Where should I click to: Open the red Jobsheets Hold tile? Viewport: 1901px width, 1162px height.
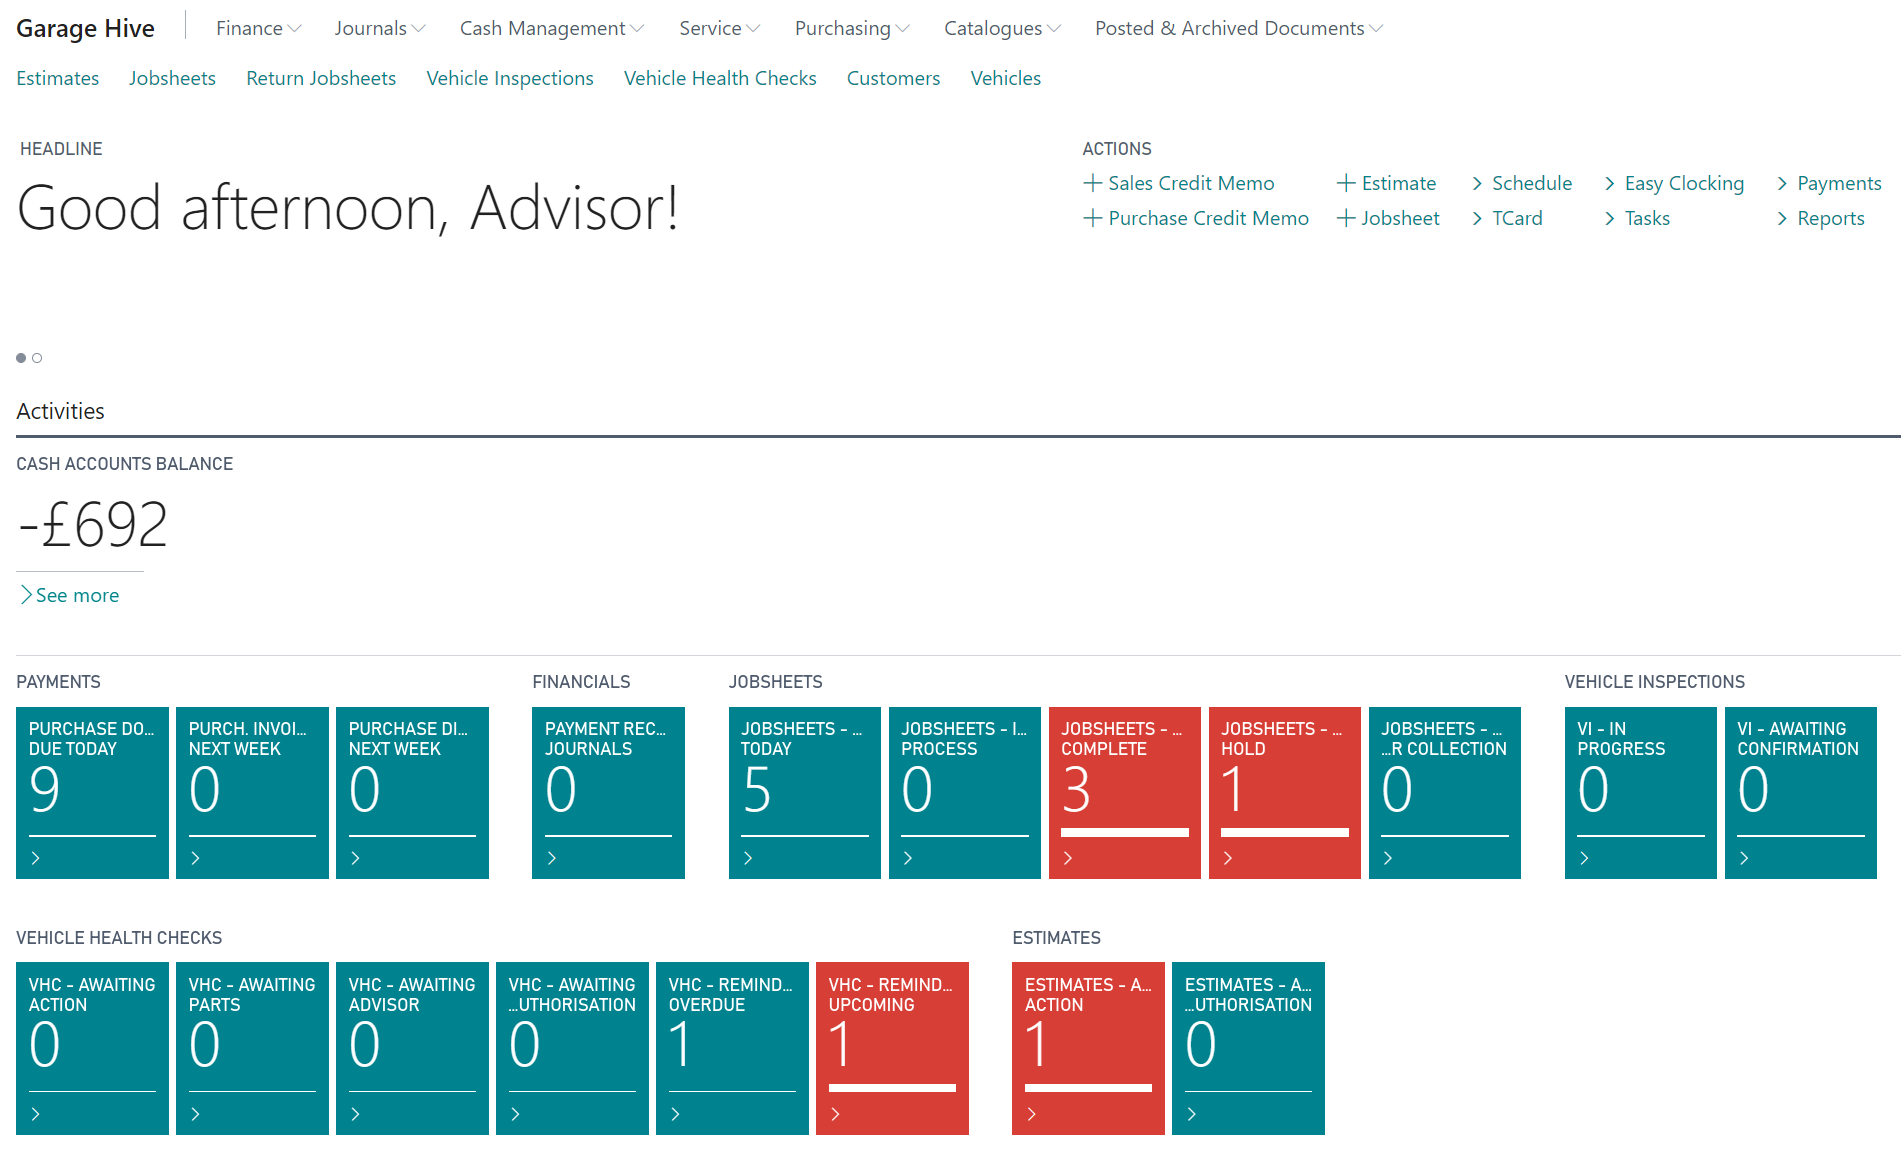(1284, 792)
